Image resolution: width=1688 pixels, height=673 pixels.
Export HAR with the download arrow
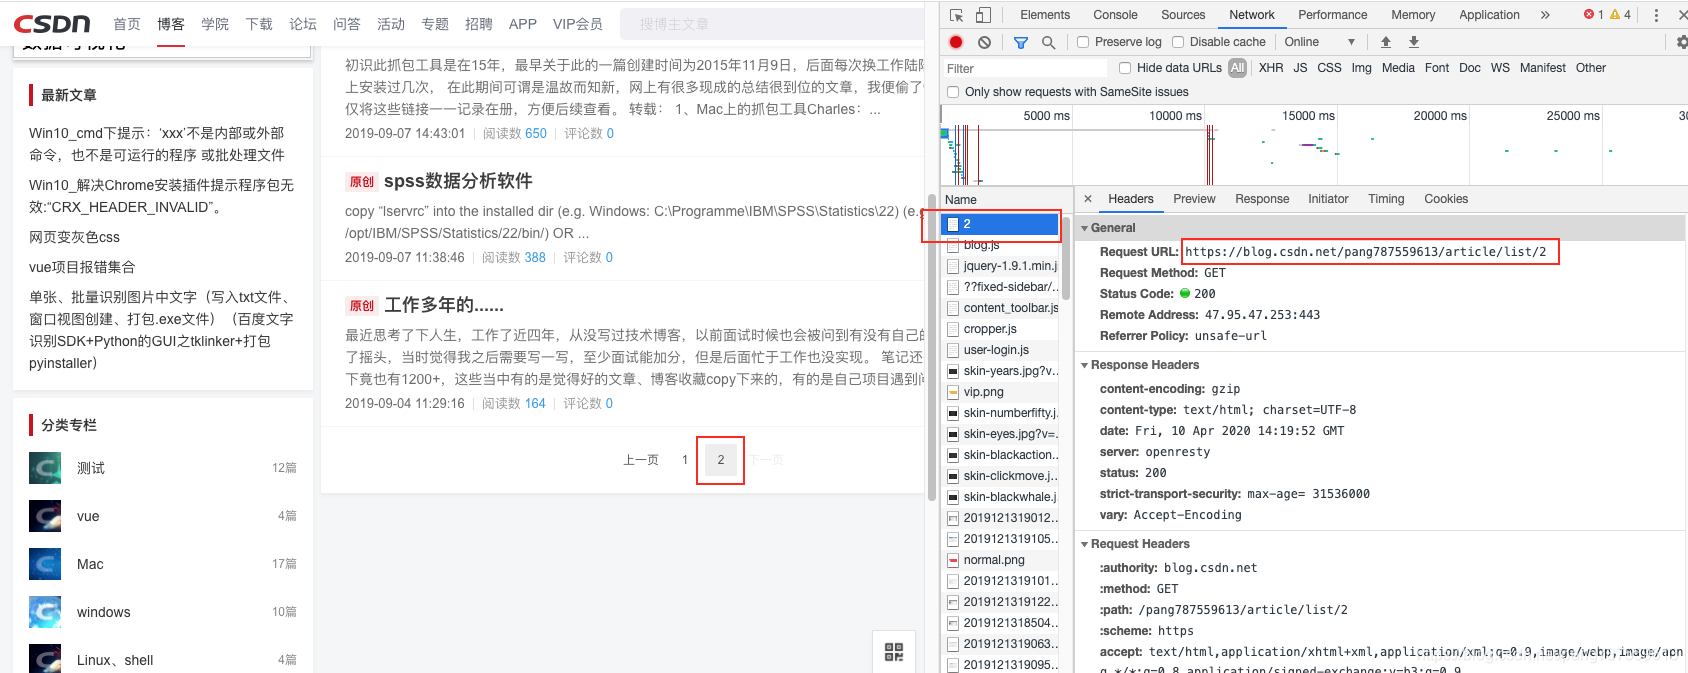coord(1414,42)
